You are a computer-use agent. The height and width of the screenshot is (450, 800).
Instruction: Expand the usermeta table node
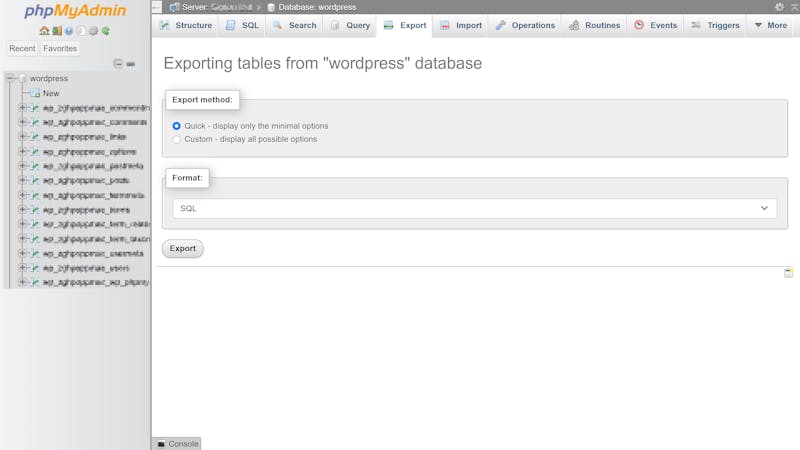(22, 253)
